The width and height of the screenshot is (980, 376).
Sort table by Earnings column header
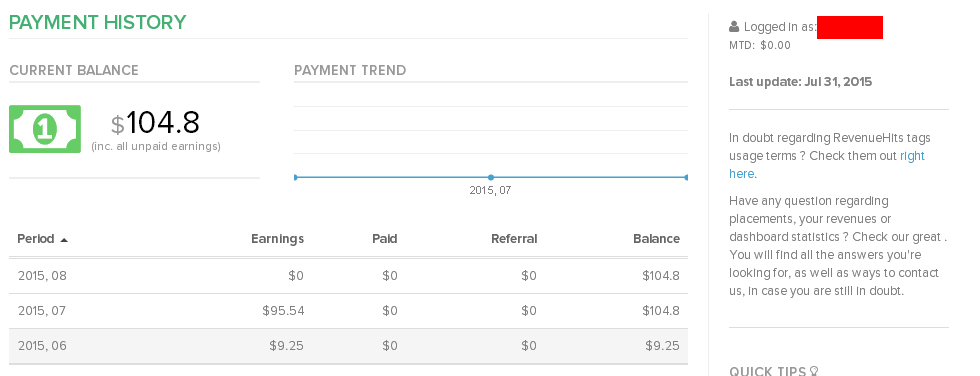(278, 239)
